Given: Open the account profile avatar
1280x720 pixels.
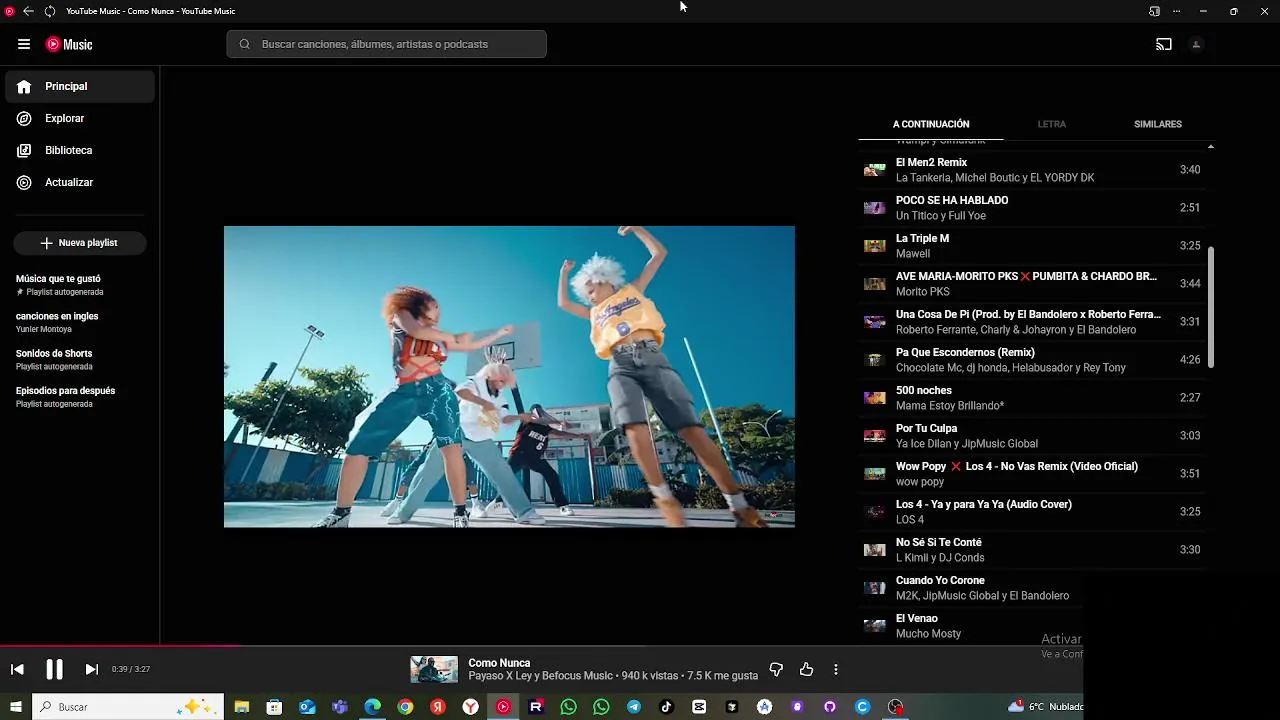Looking at the screenshot, I should 1196,44.
